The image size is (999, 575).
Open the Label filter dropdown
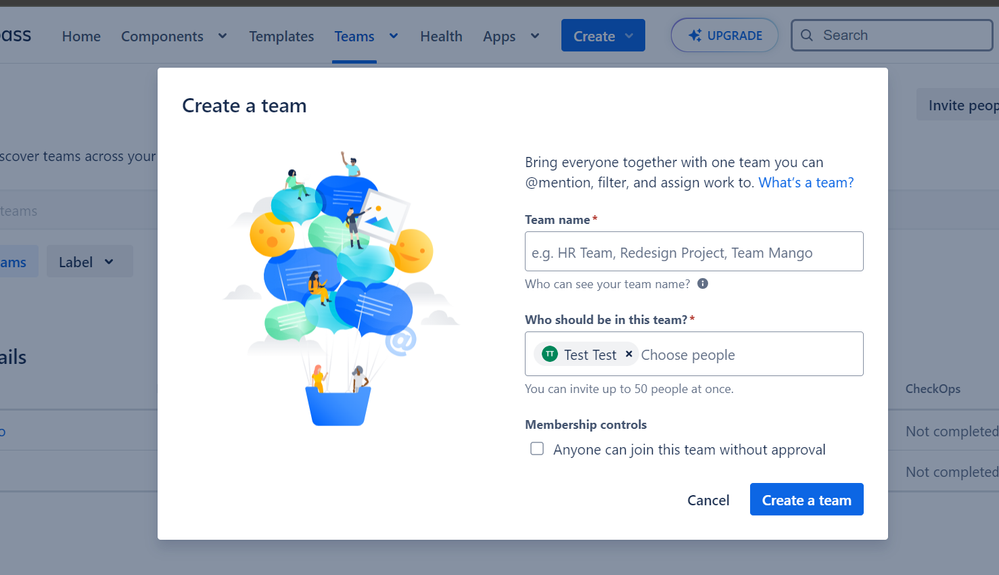pyautogui.click(x=90, y=262)
